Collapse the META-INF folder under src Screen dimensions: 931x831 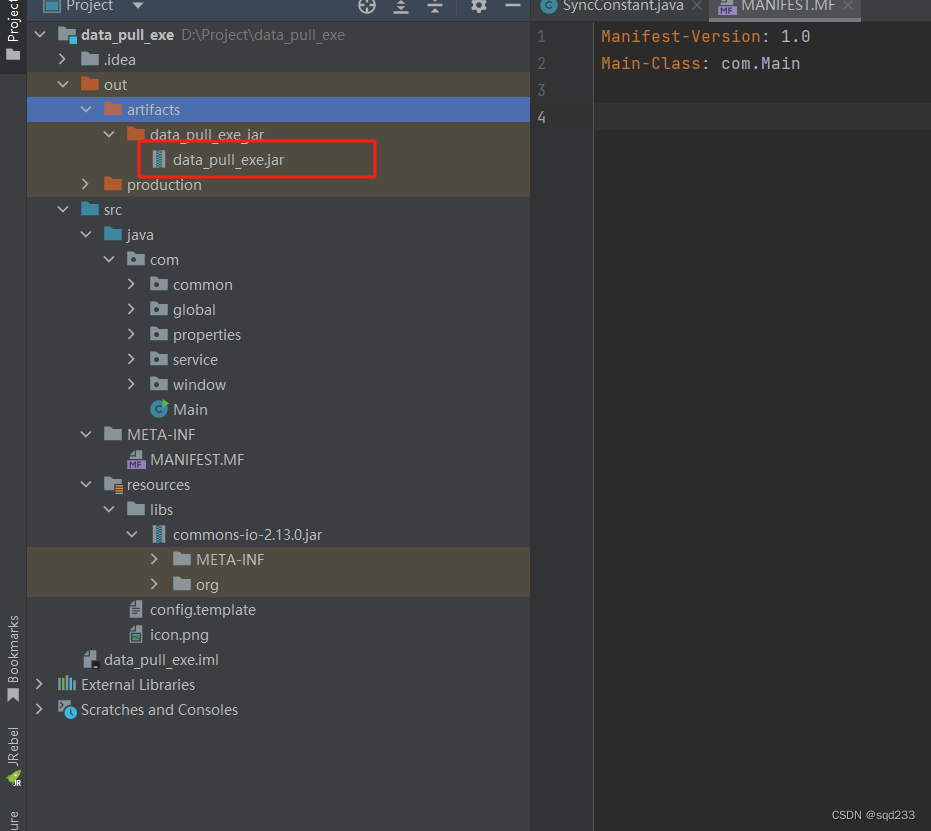pos(86,434)
